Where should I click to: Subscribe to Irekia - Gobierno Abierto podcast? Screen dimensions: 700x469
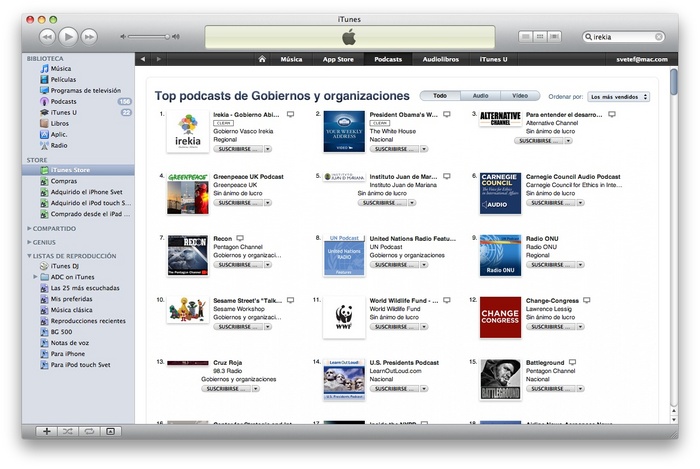238,149
